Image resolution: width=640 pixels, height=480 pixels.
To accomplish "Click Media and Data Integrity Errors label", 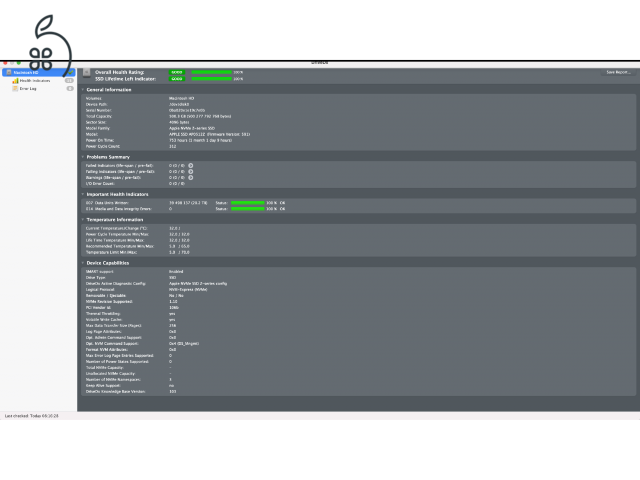I will (118, 209).
